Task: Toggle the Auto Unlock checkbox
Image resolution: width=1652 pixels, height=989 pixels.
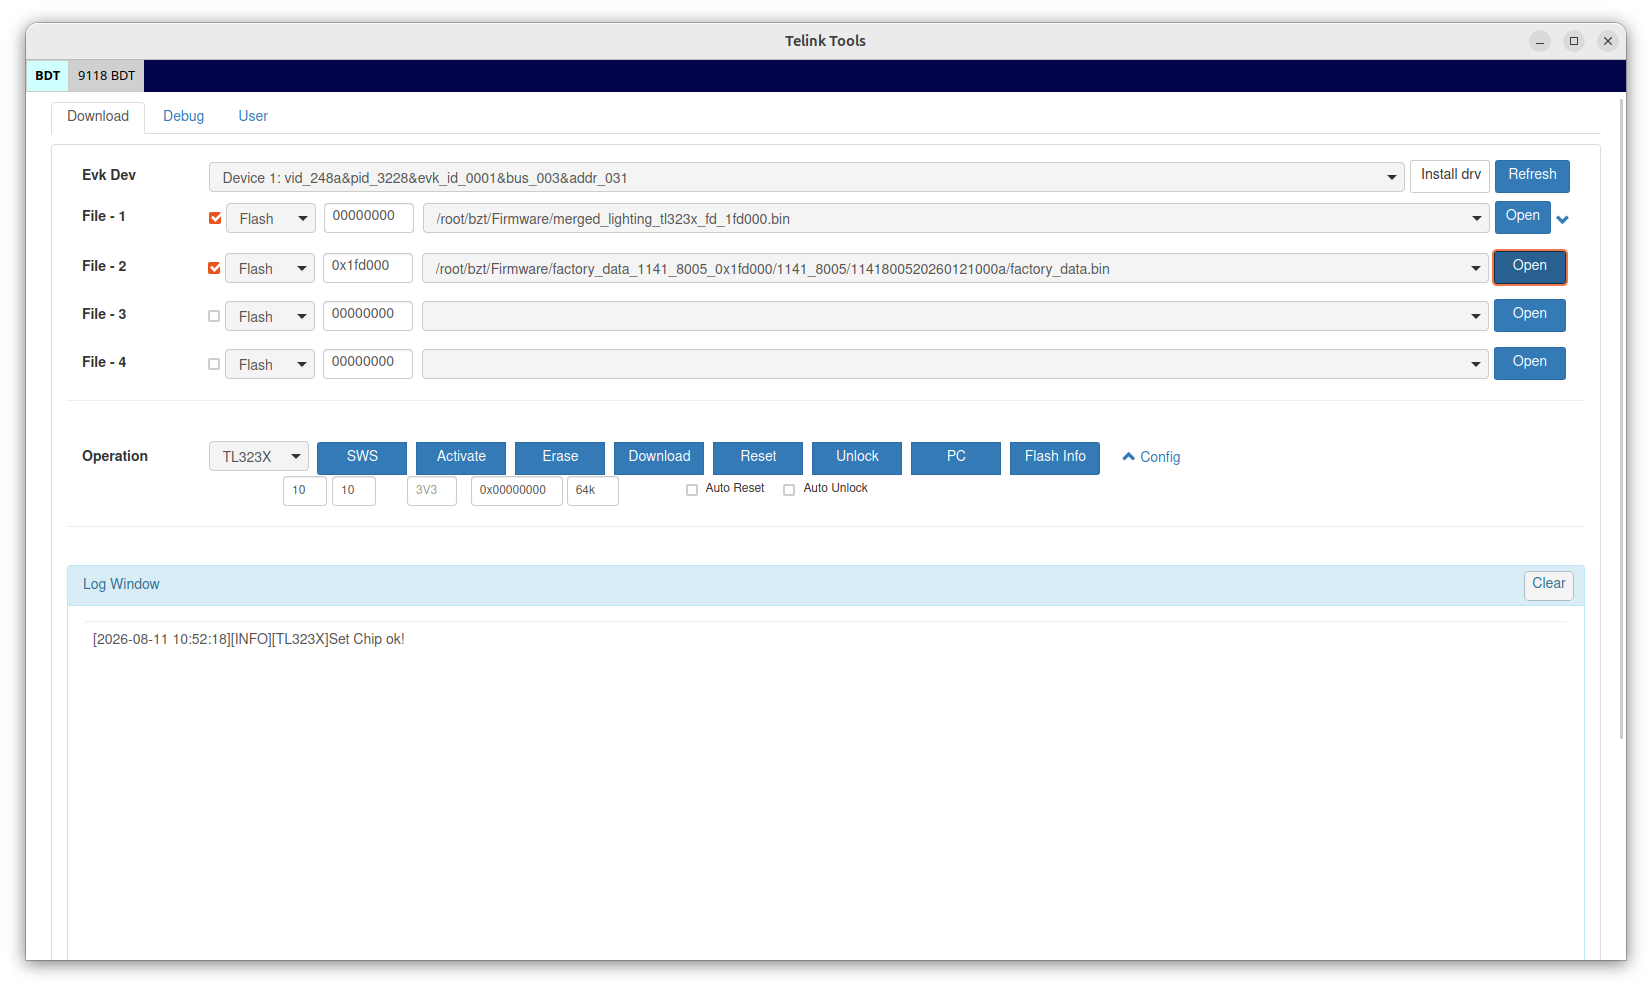Action: pos(789,490)
